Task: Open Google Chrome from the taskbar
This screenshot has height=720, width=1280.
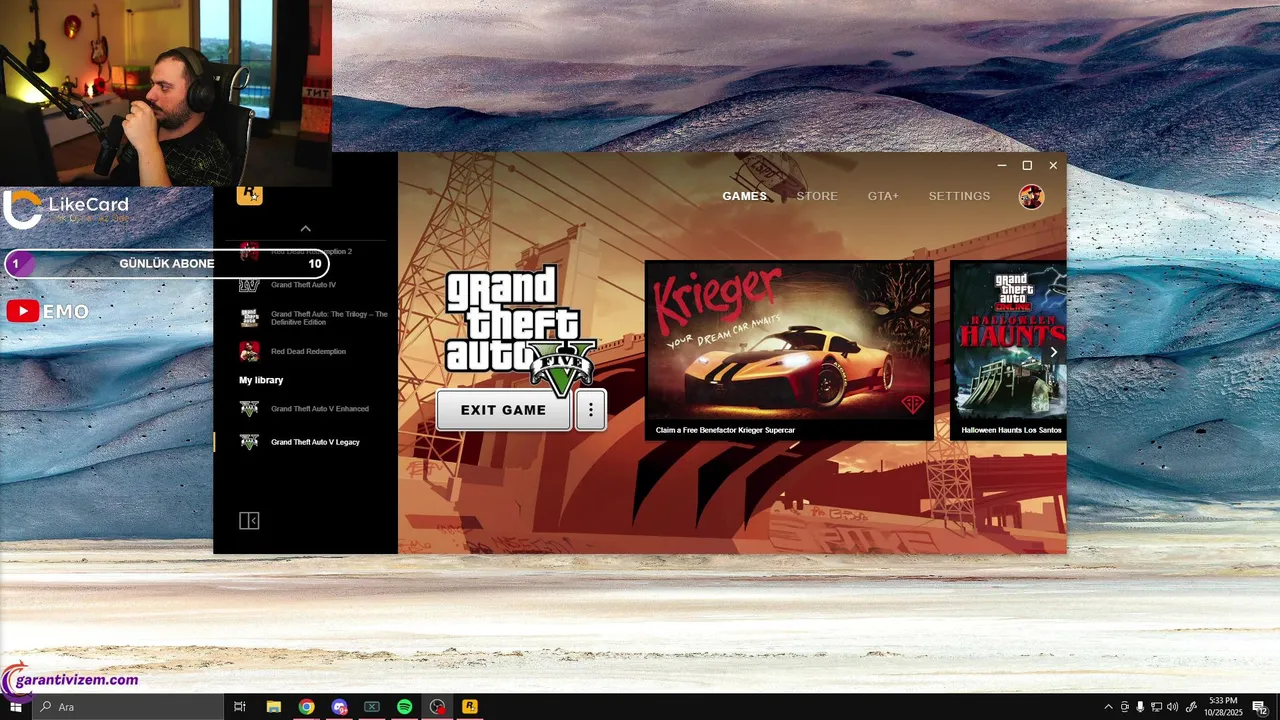Action: [x=306, y=707]
